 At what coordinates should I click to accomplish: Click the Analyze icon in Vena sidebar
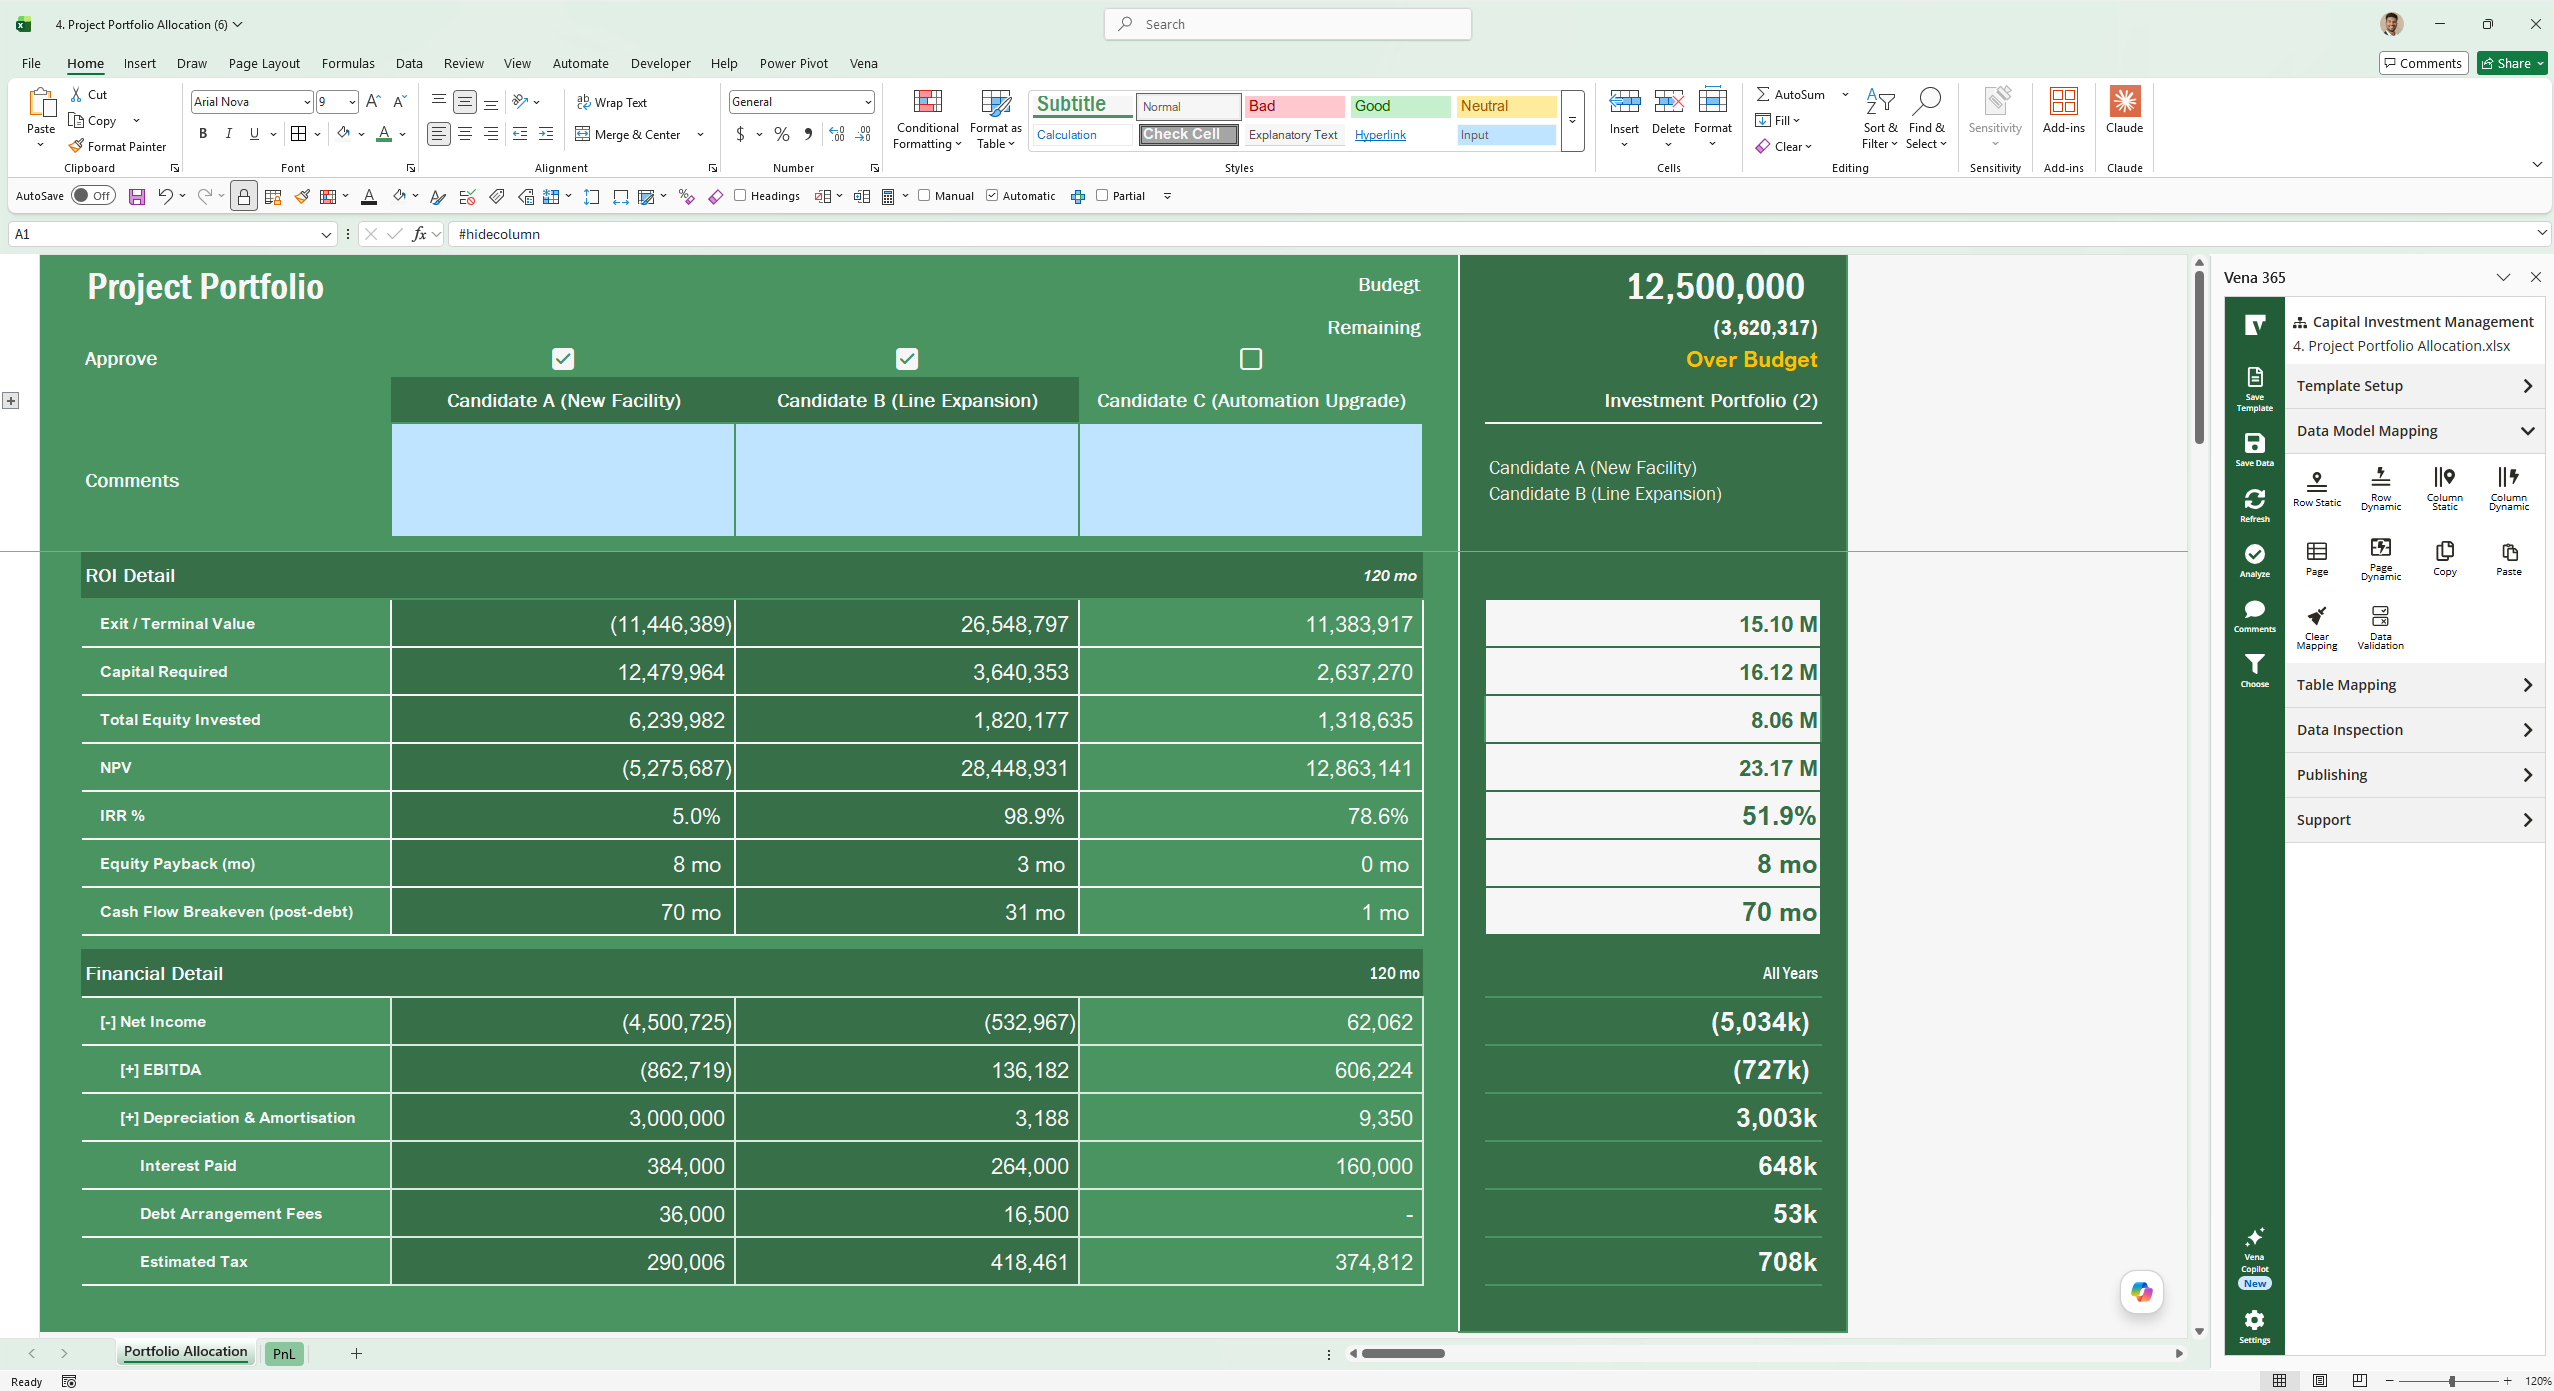click(x=2254, y=560)
